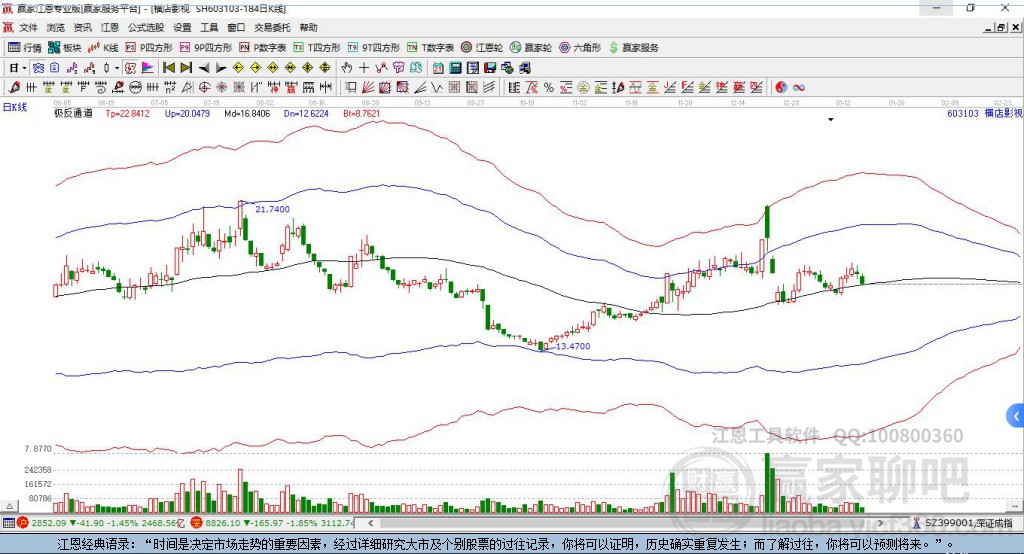This screenshot has height=554, width=1024.
Task: Click the blue infinity symbol icon
Action: click(x=799, y=88)
